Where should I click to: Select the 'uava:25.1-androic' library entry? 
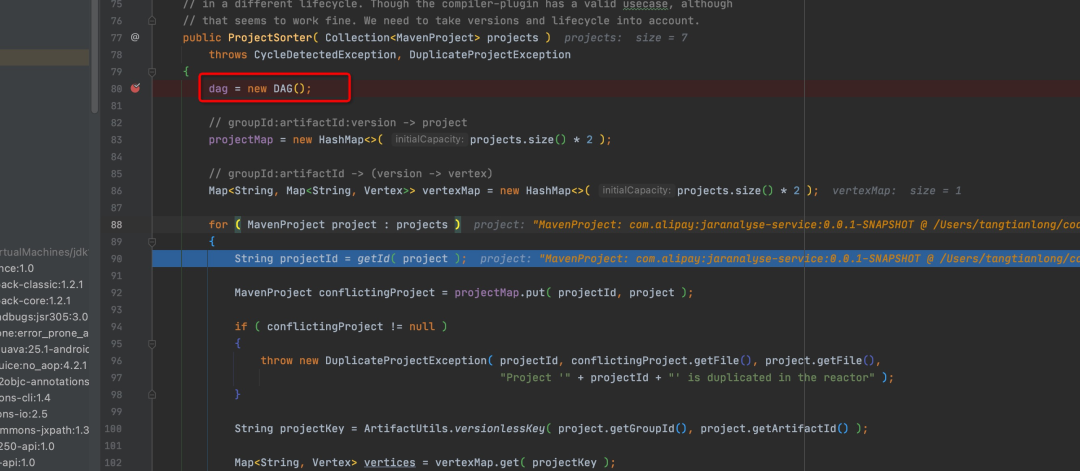(x=45, y=349)
